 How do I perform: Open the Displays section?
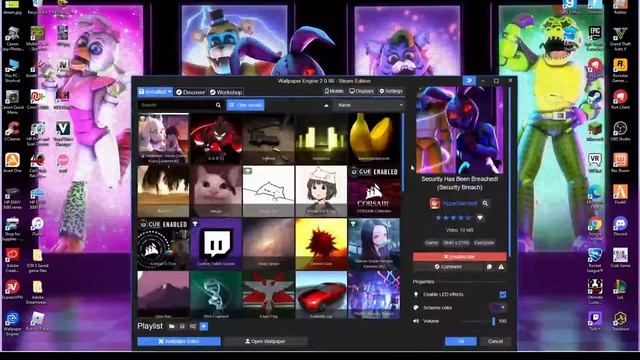[361, 91]
